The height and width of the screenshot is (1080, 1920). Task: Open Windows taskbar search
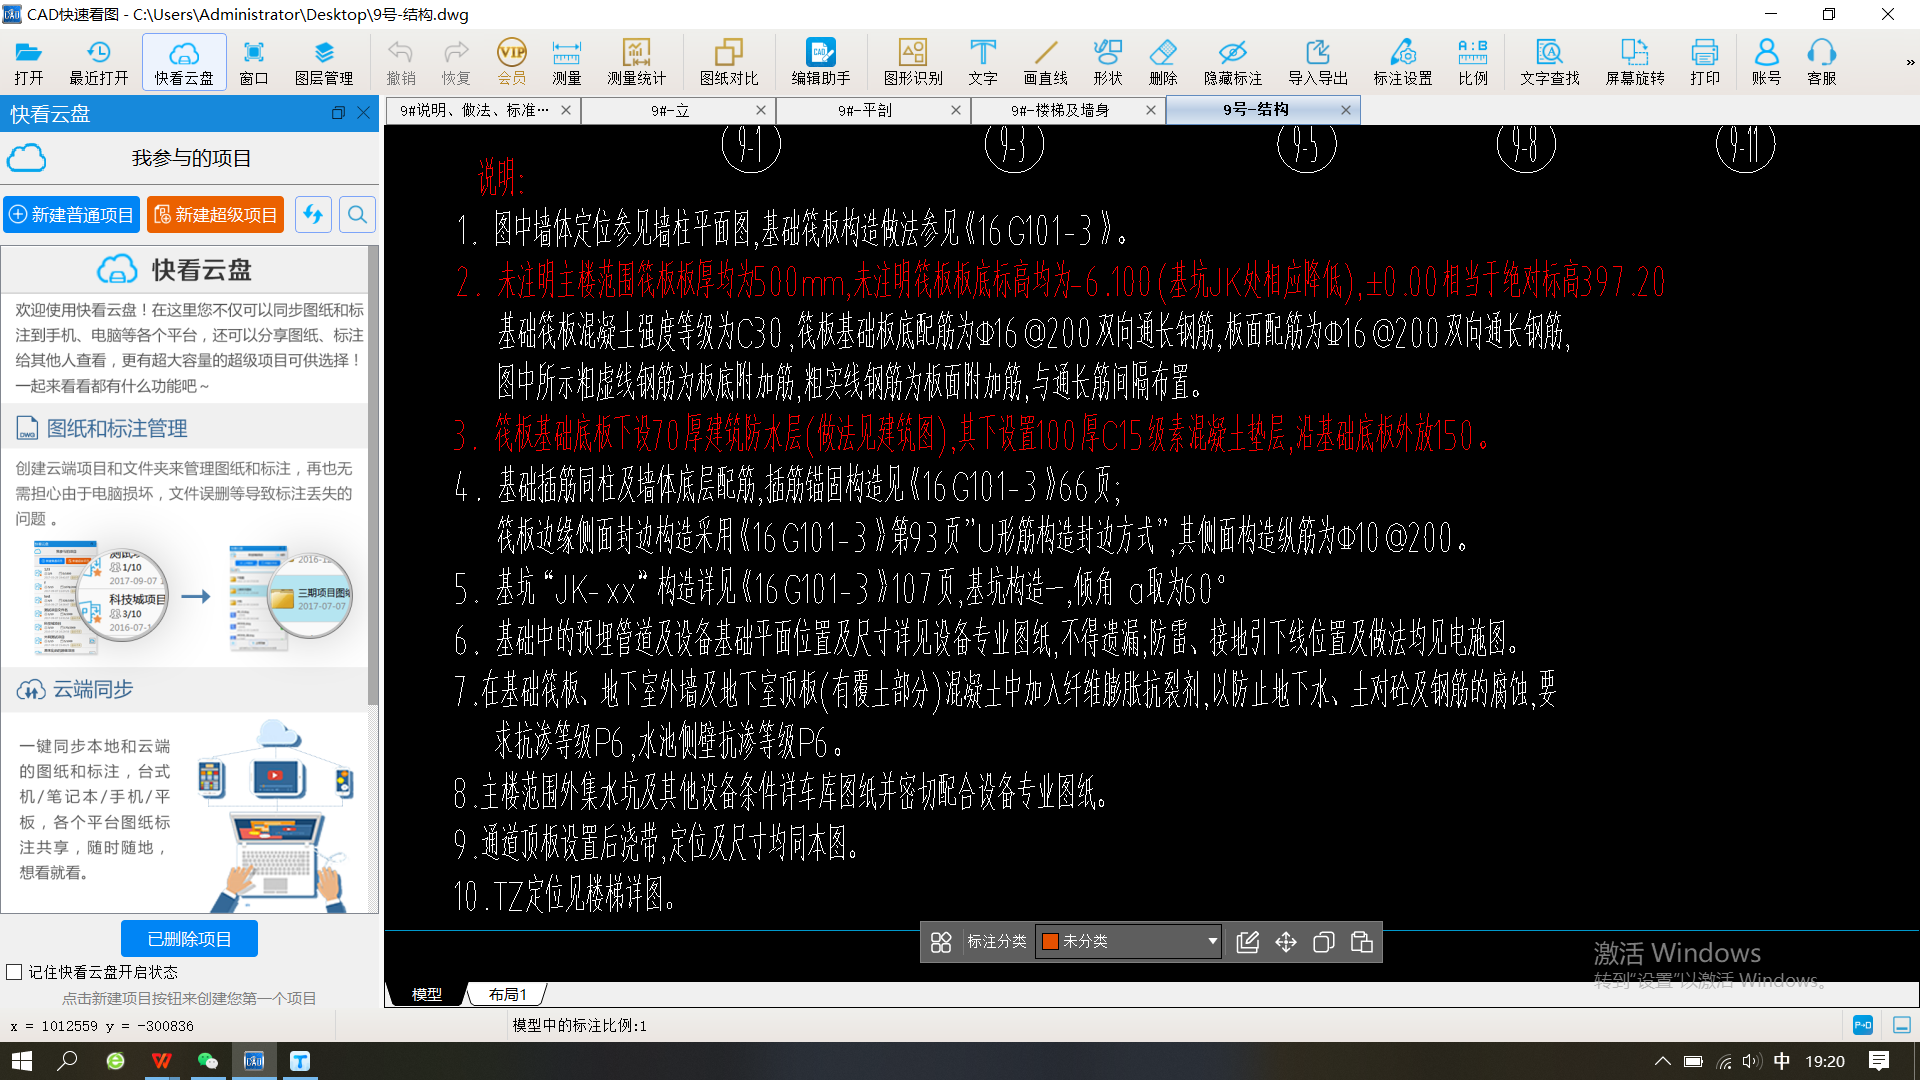[67, 1061]
